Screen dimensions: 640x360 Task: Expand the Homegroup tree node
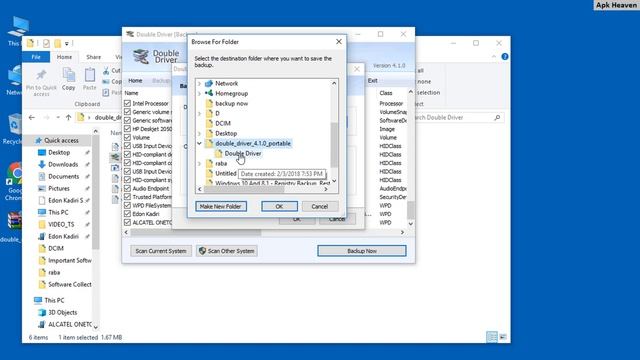coord(200,93)
